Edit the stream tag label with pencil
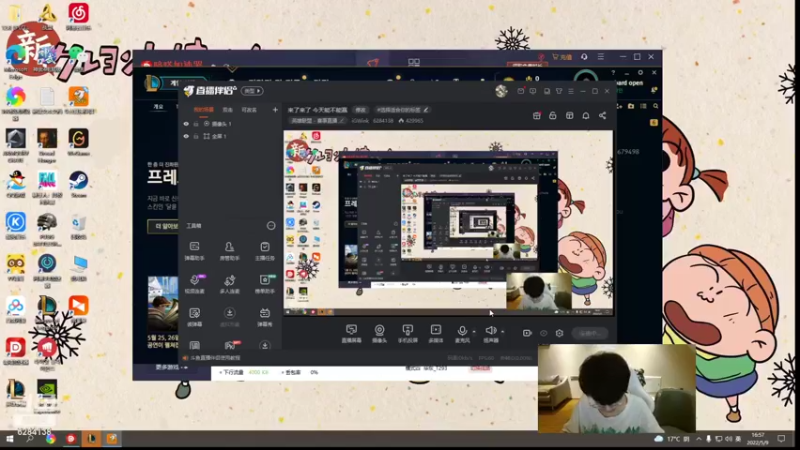Image resolution: width=800 pixels, height=450 pixels. tap(403, 110)
